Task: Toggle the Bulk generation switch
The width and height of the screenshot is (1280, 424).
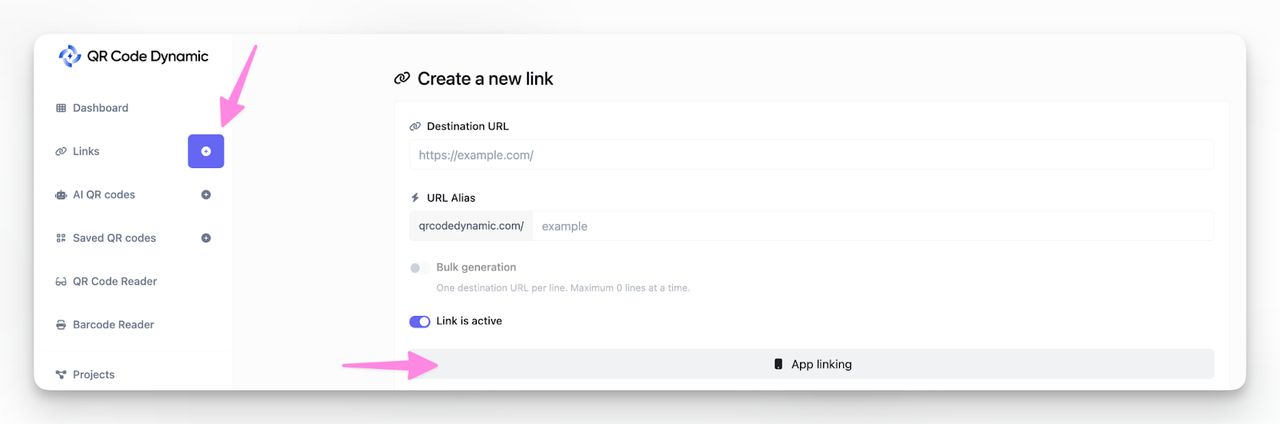Action: (420, 268)
